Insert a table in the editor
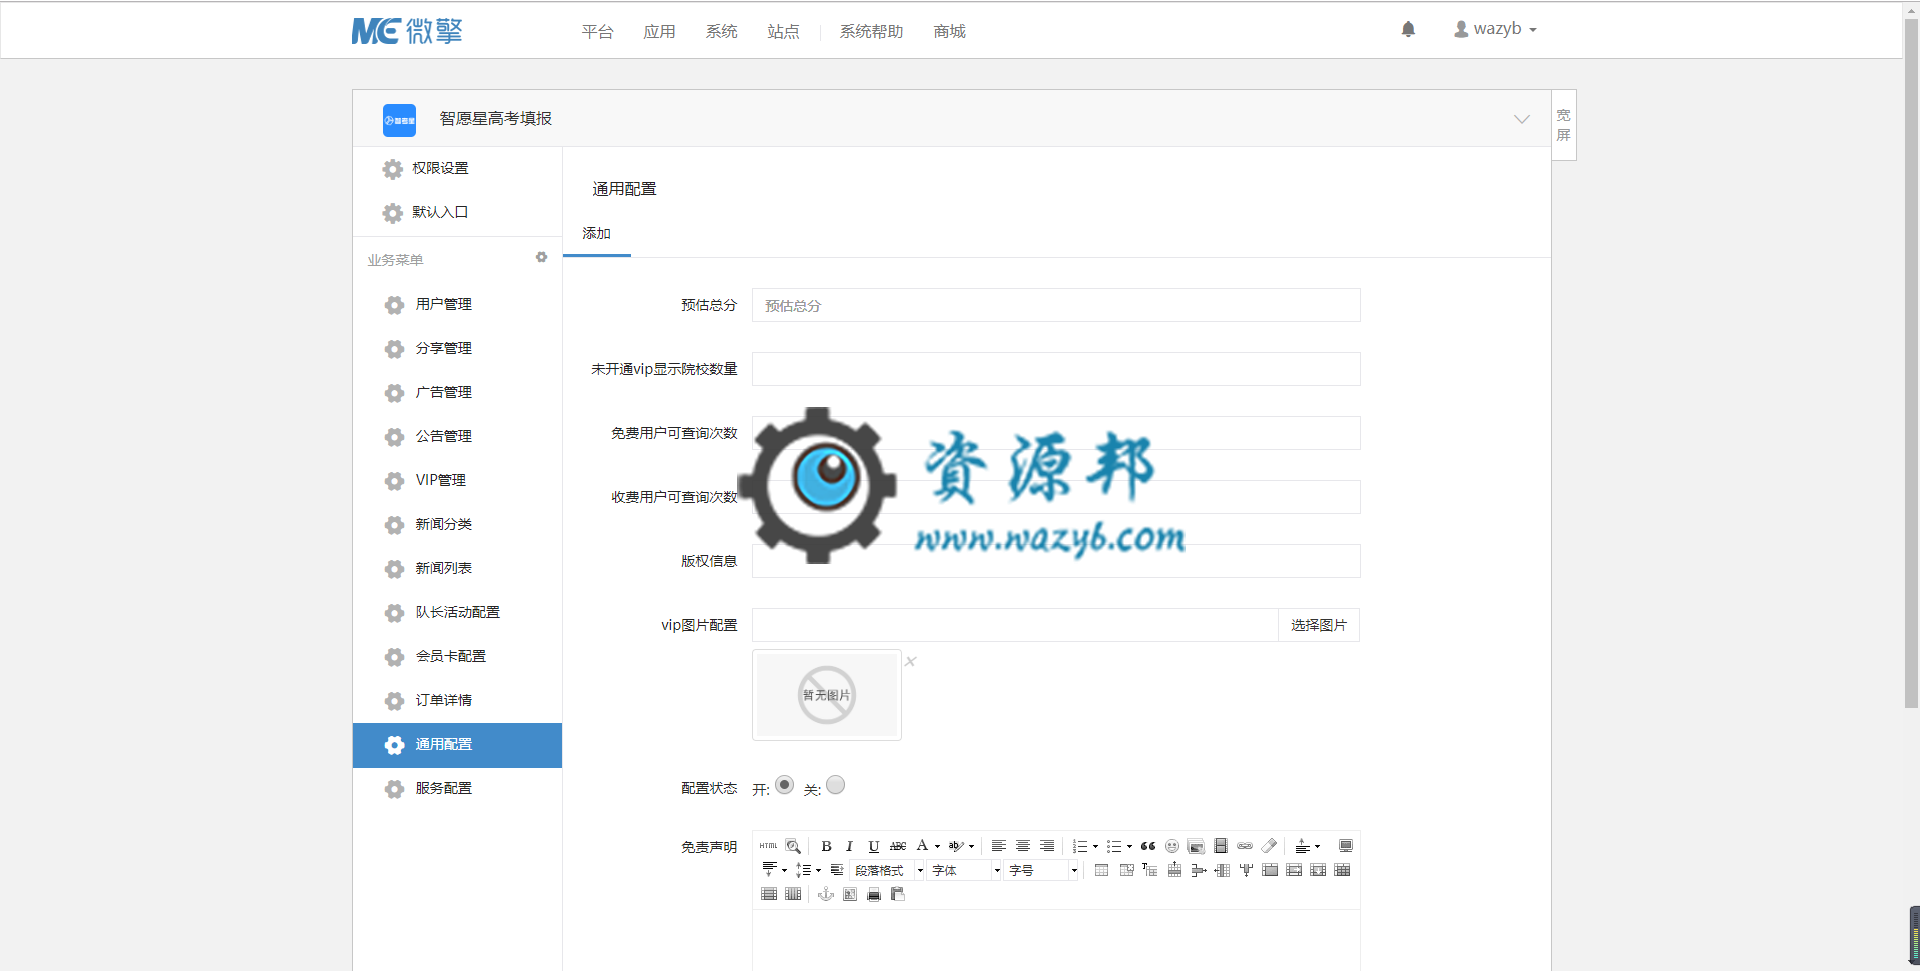The width and height of the screenshot is (1920, 971). 1101,870
